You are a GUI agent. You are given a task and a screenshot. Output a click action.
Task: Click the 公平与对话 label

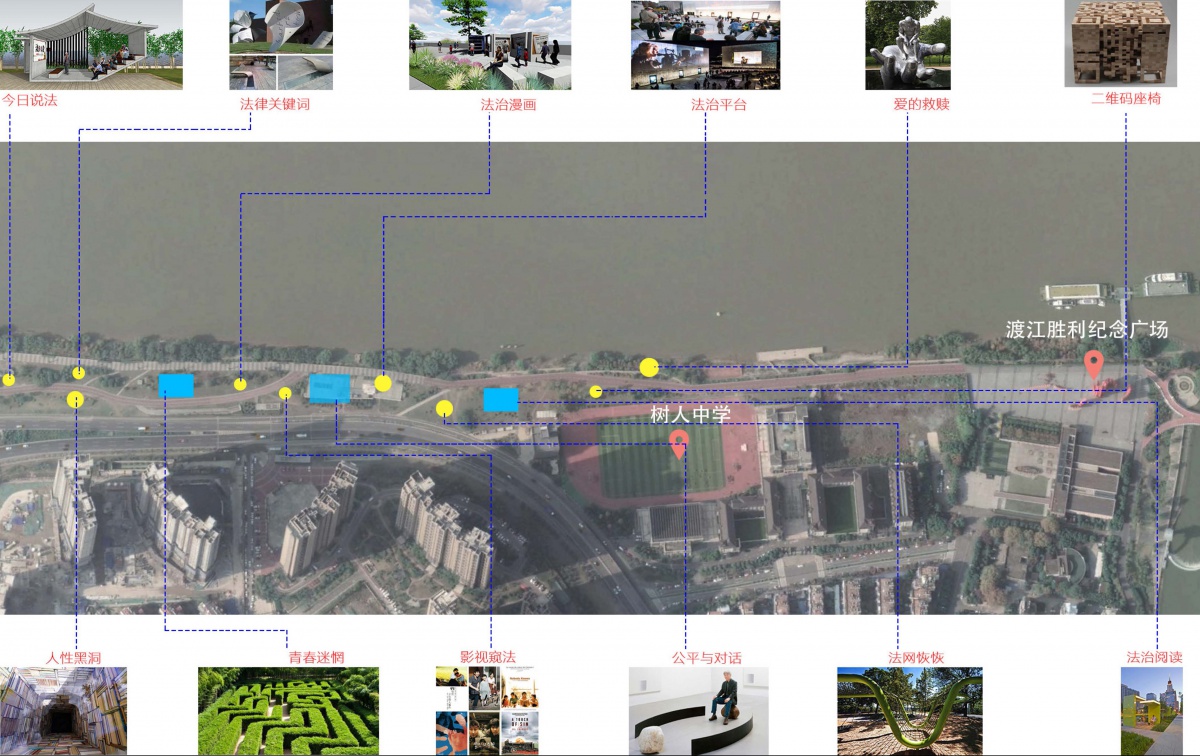coord(706,657)
